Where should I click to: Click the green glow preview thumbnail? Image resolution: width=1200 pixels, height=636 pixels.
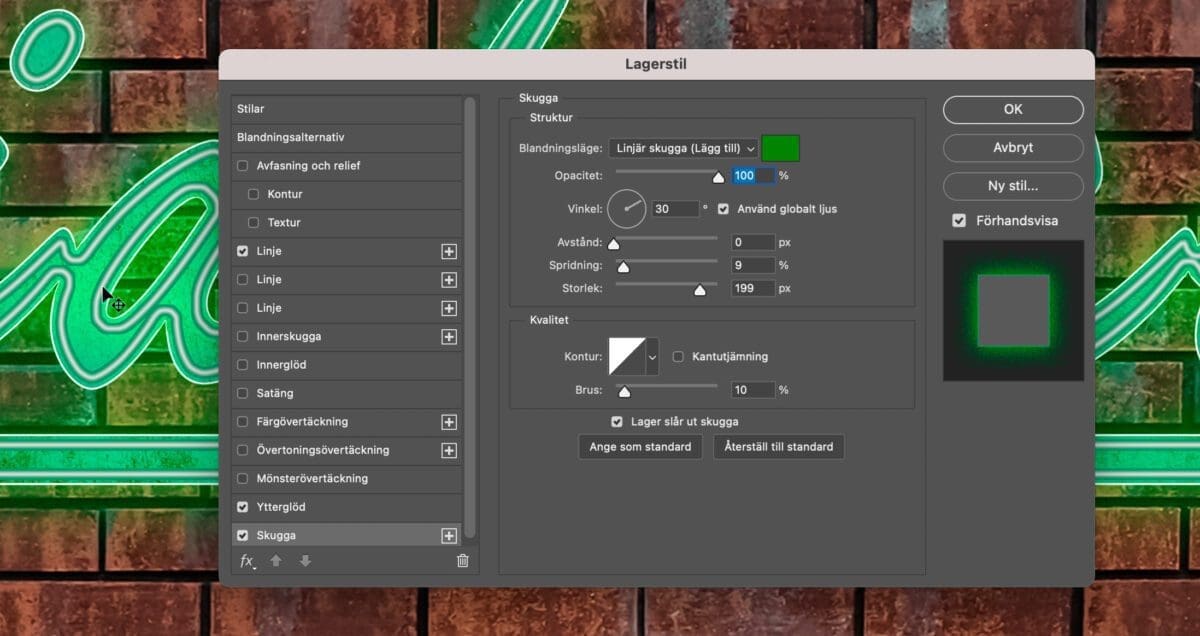tap(1013, 310)
